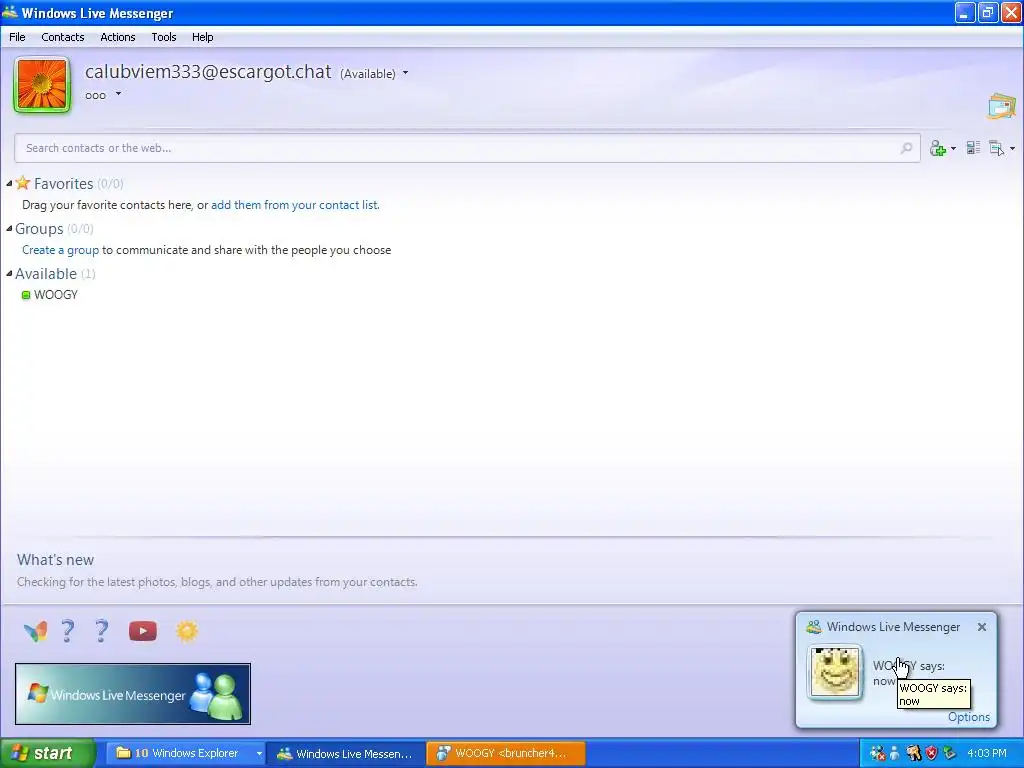Open the YouTube tab icon
This screenshot has width=1024, height=768.
click(x=143, y=632)
